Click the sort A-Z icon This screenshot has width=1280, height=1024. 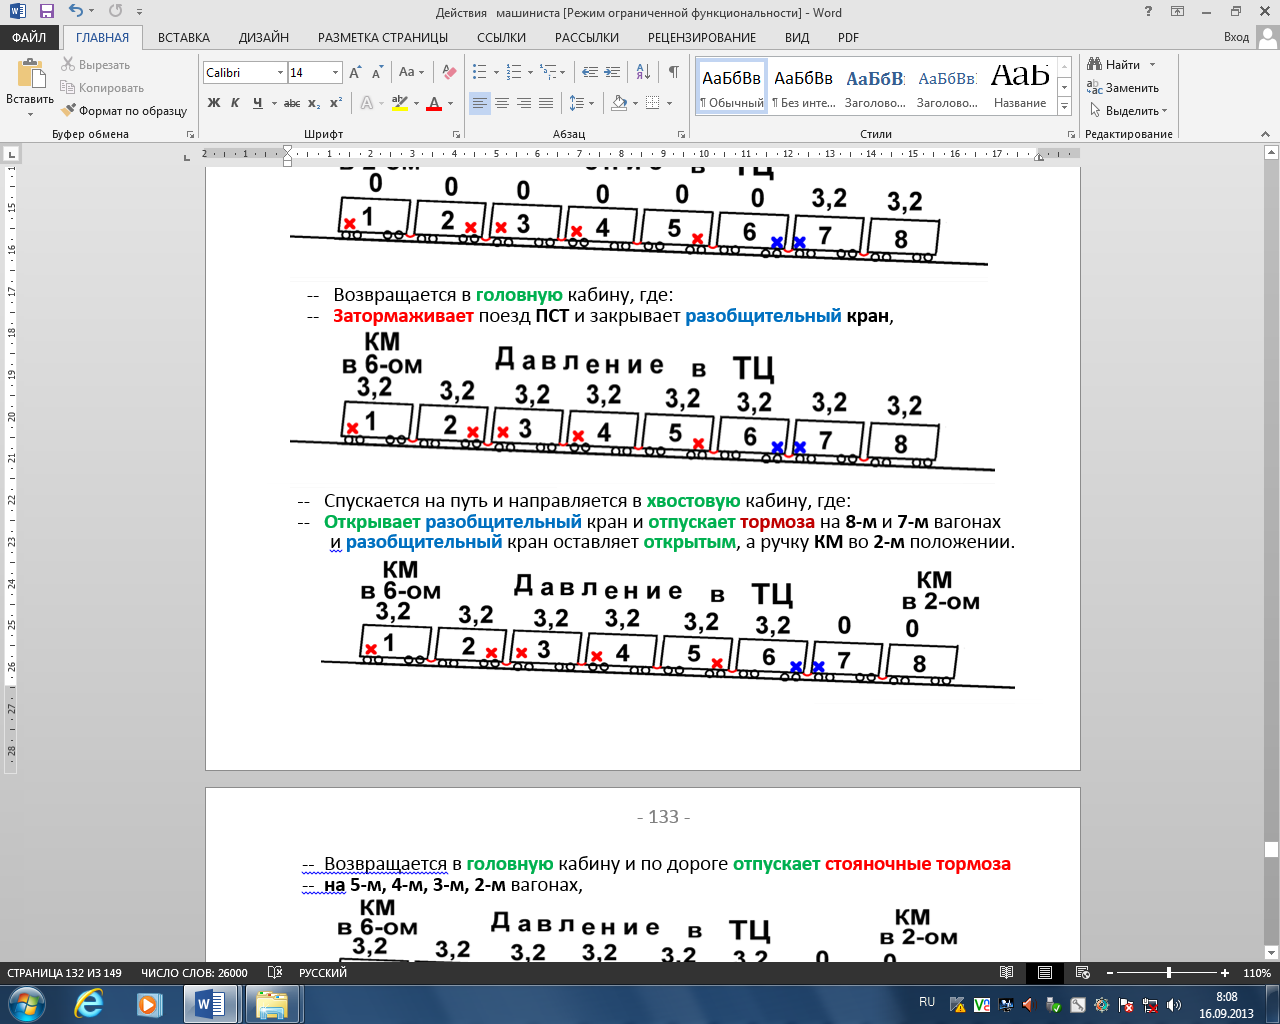click(x=643, y=72)
